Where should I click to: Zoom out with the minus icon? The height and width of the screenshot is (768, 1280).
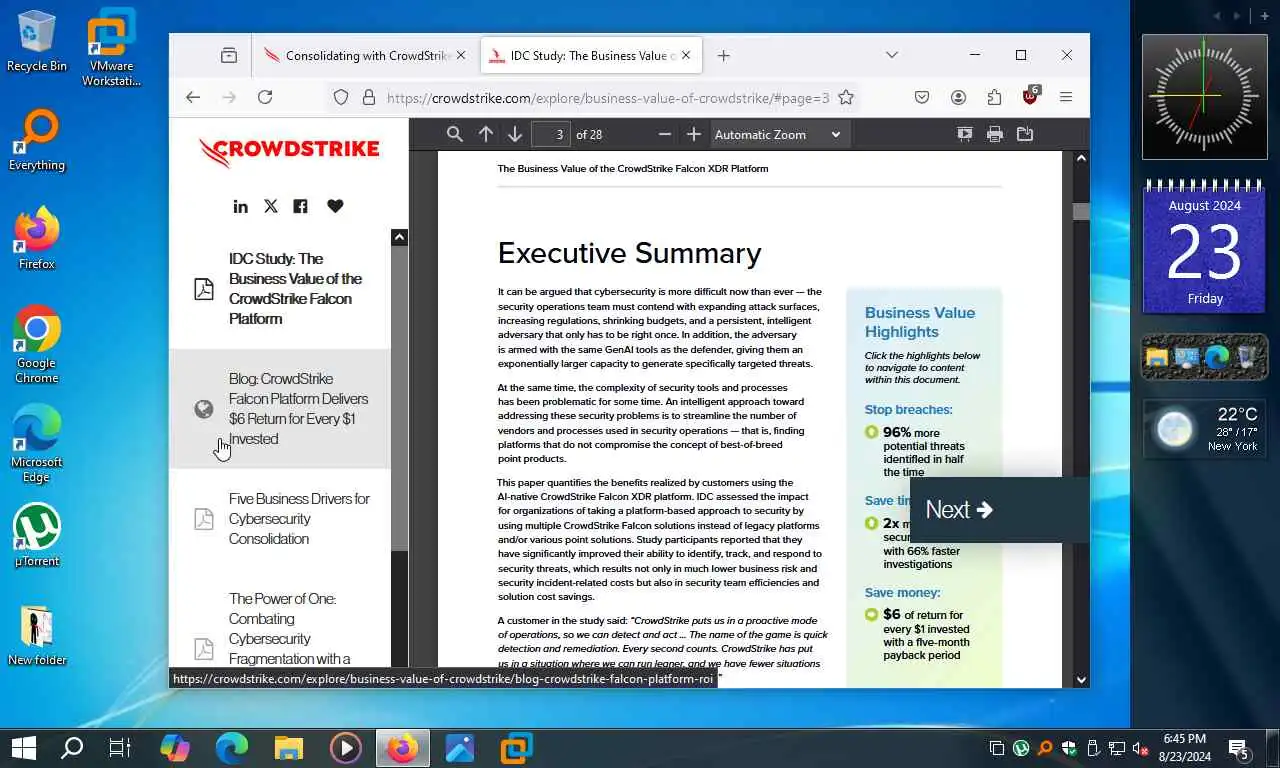click(665, 134)
